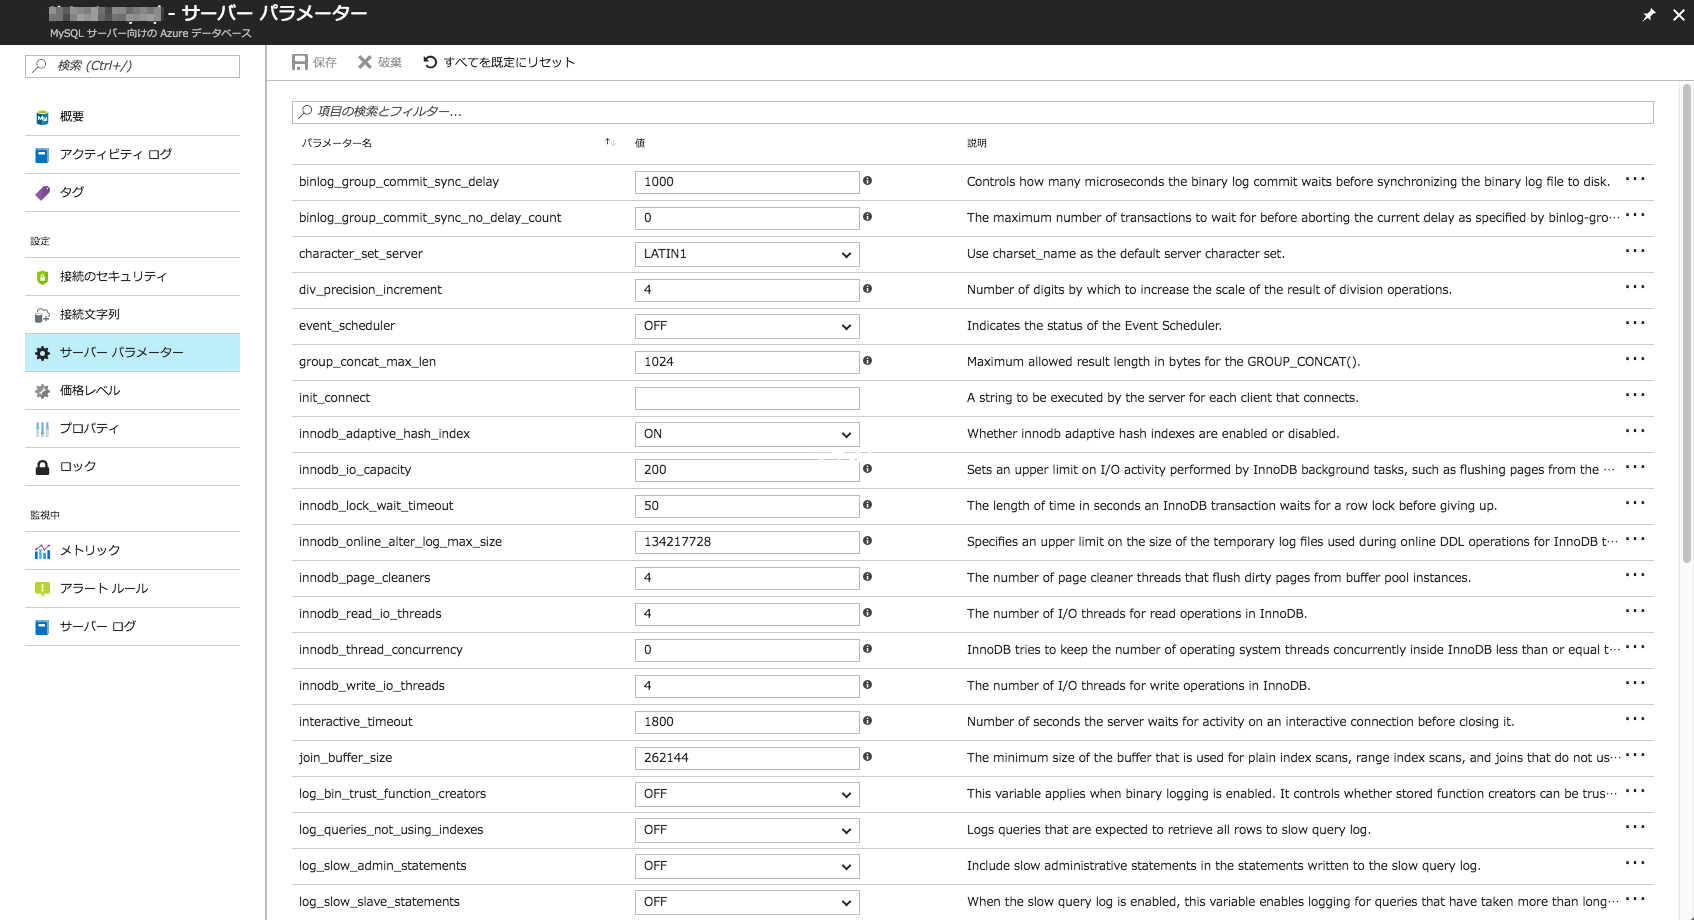This screenshot has height=920, width=1694.
Task: Click the empty init_connect value field
Action: pos(747,398)
